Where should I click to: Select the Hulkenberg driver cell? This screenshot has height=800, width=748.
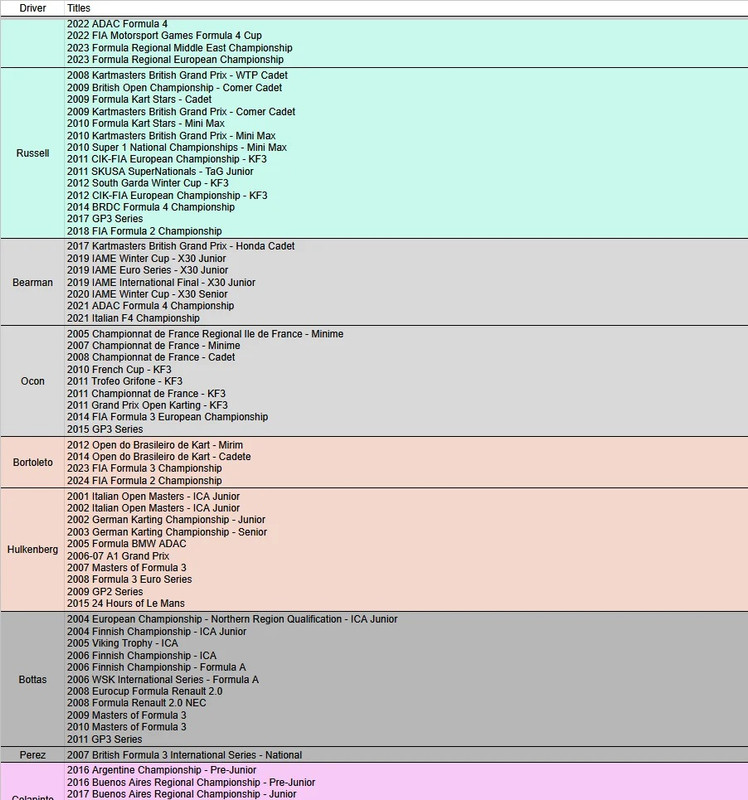[32, 549]
